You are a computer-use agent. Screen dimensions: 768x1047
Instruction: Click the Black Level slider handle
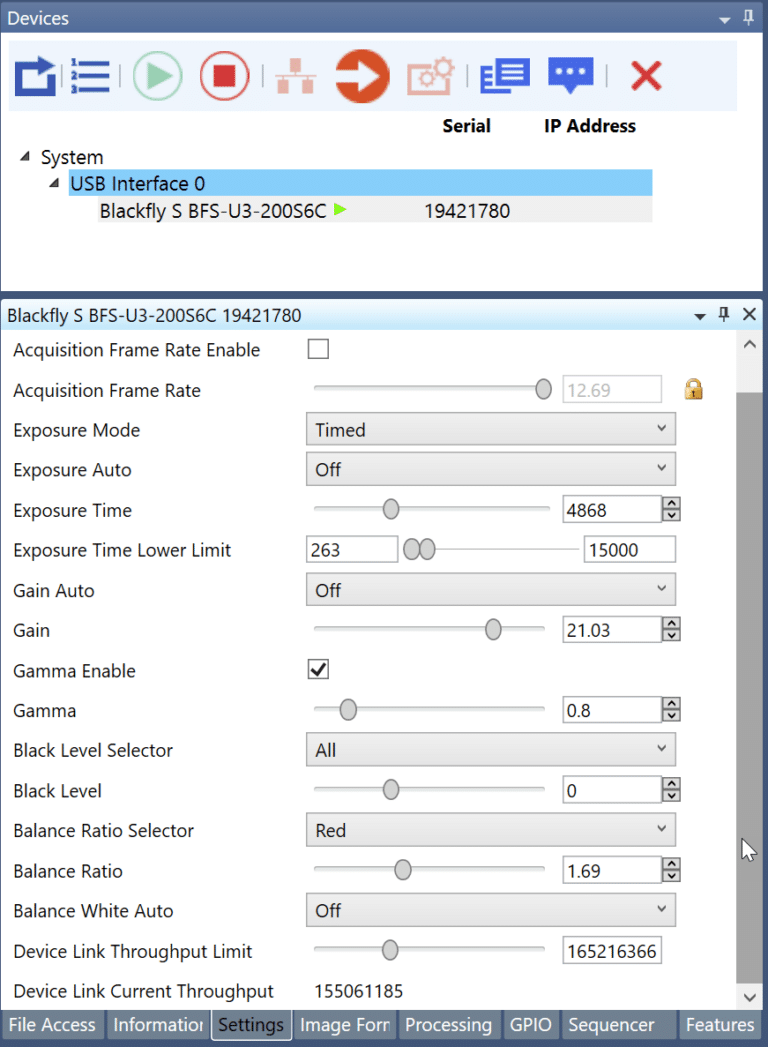[x=391, y=789]
